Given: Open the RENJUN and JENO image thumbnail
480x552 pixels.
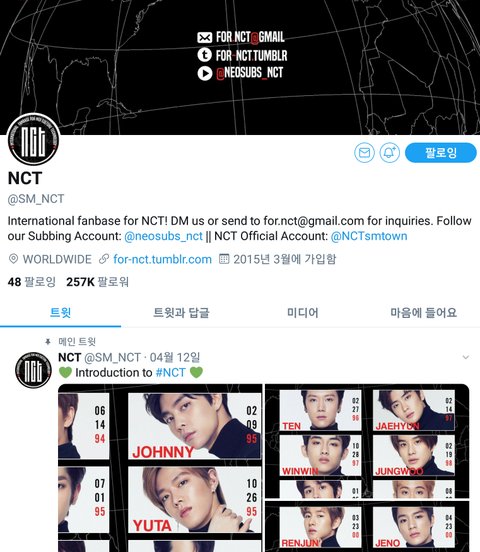Looking at the screenshot, I should pyautogui.click(x=367, y=527).
